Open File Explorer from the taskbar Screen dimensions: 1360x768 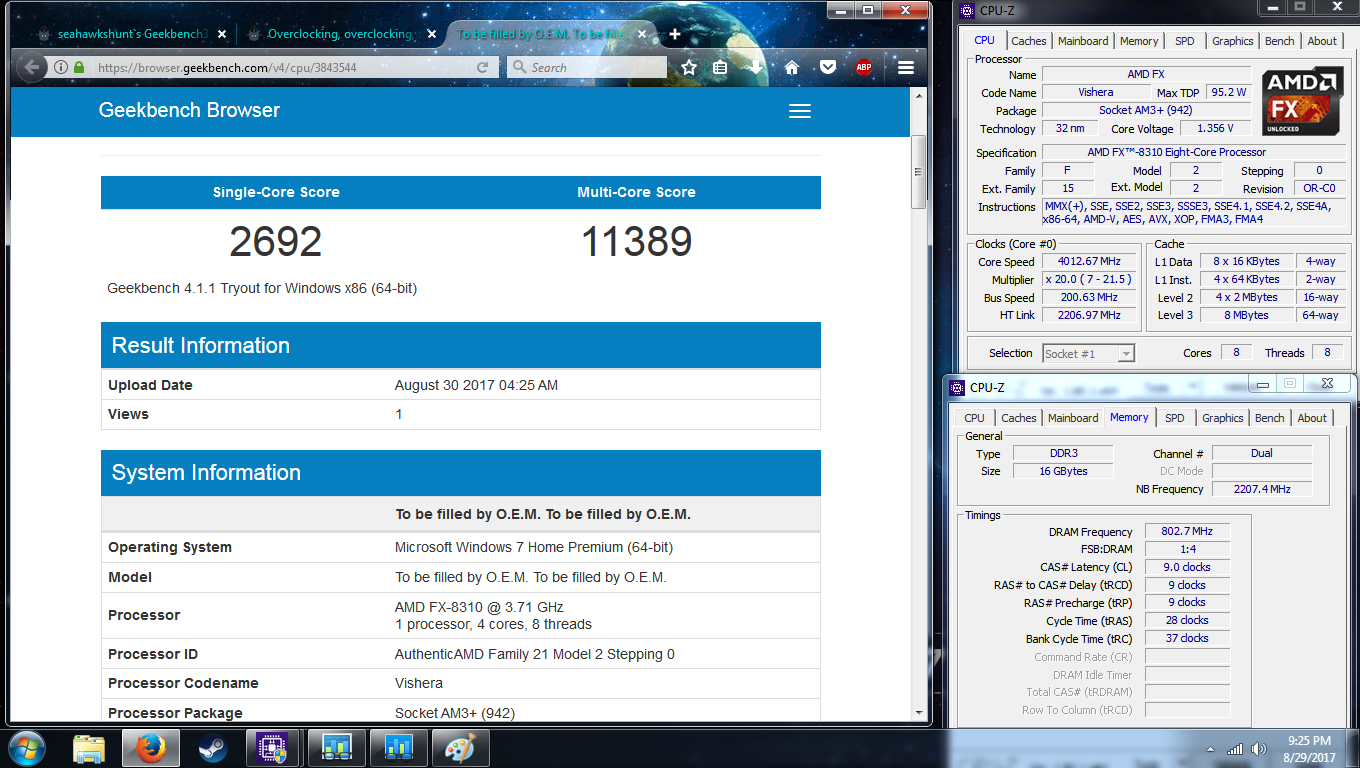(x=89, y=747)
